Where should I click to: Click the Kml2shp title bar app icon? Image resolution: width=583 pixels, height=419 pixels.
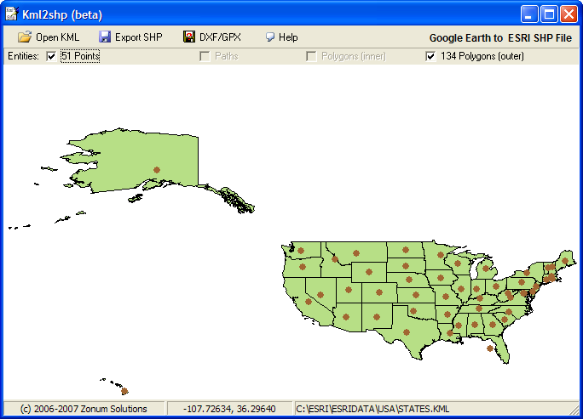[12, 14]
